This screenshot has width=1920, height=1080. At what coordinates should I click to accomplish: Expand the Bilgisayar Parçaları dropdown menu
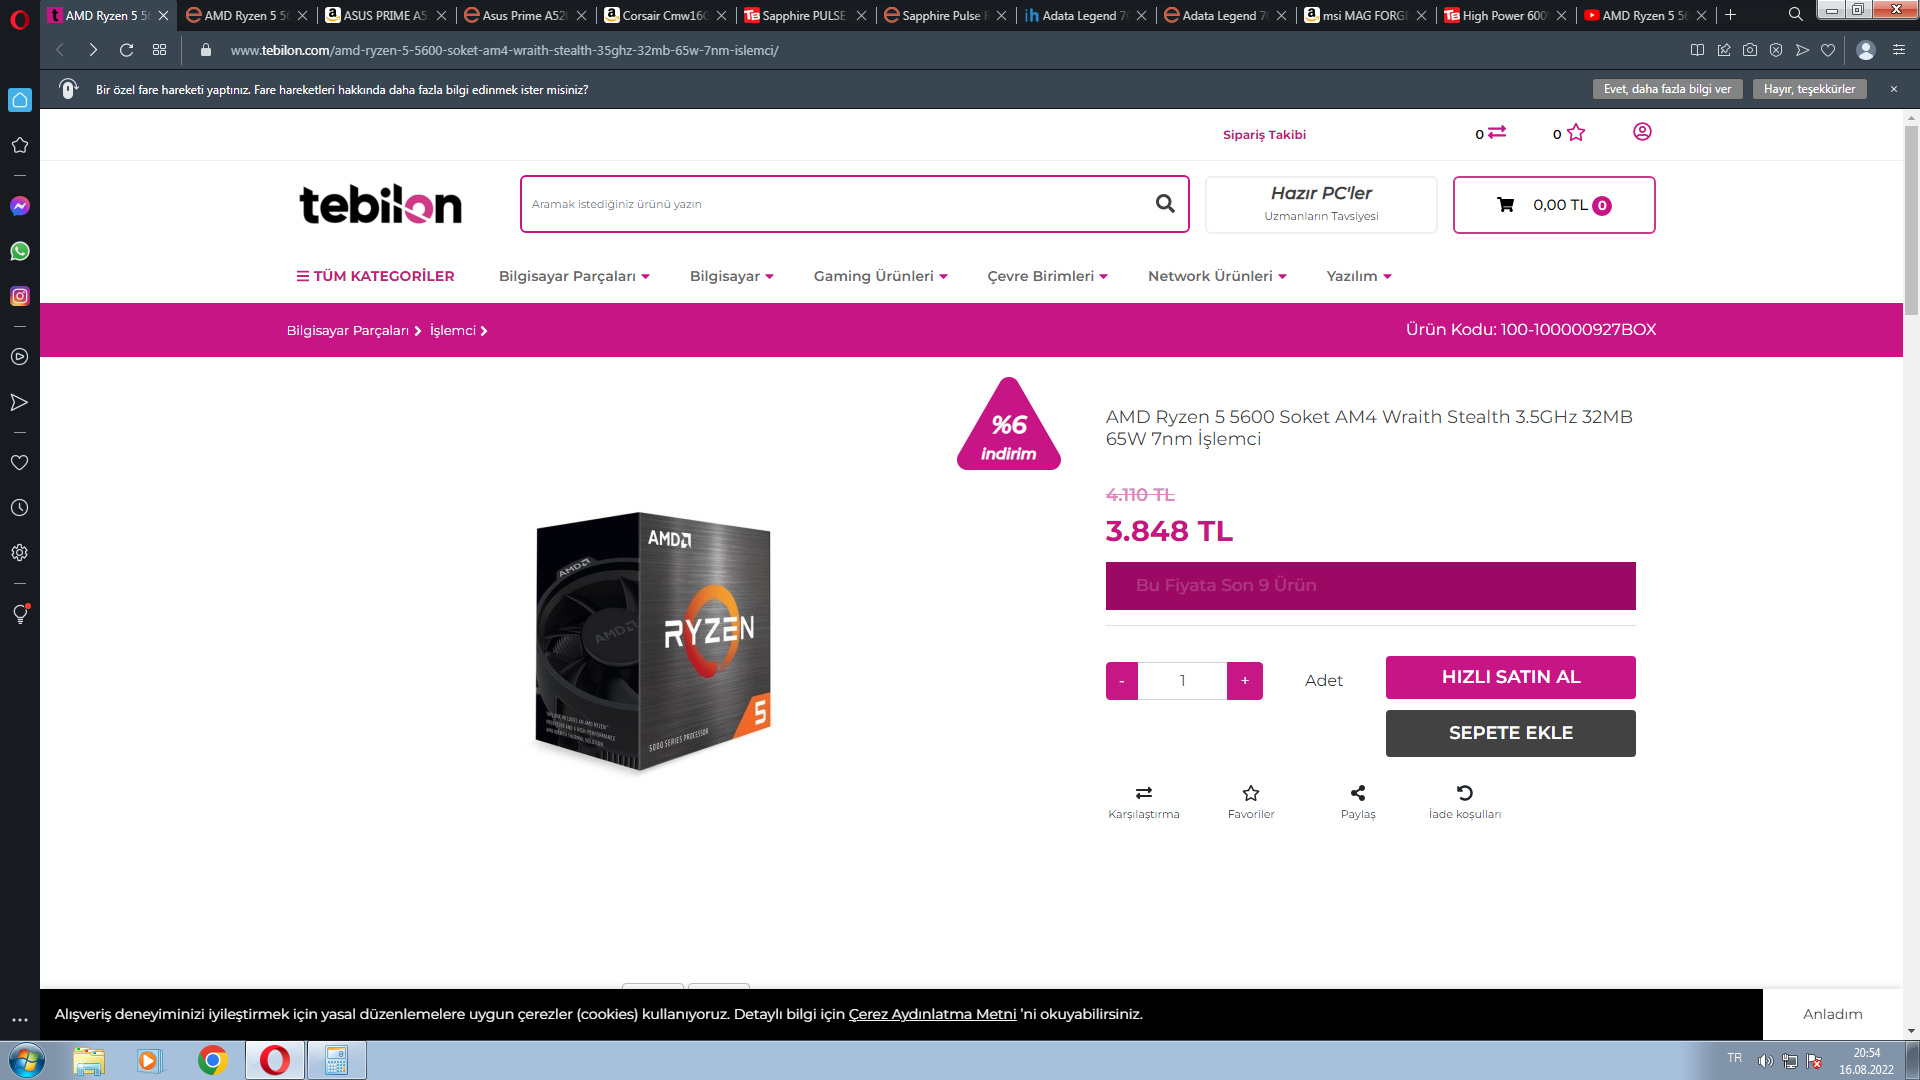(x=574, y=276)
